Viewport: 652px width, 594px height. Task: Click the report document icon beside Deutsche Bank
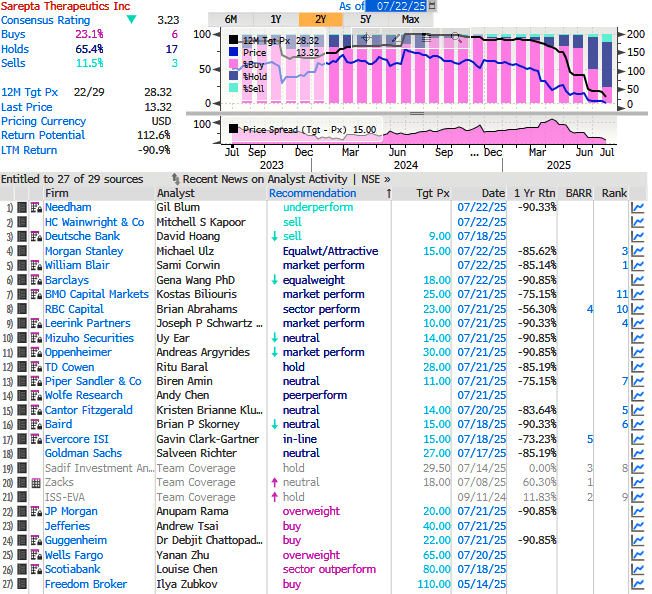coord(24,236)
